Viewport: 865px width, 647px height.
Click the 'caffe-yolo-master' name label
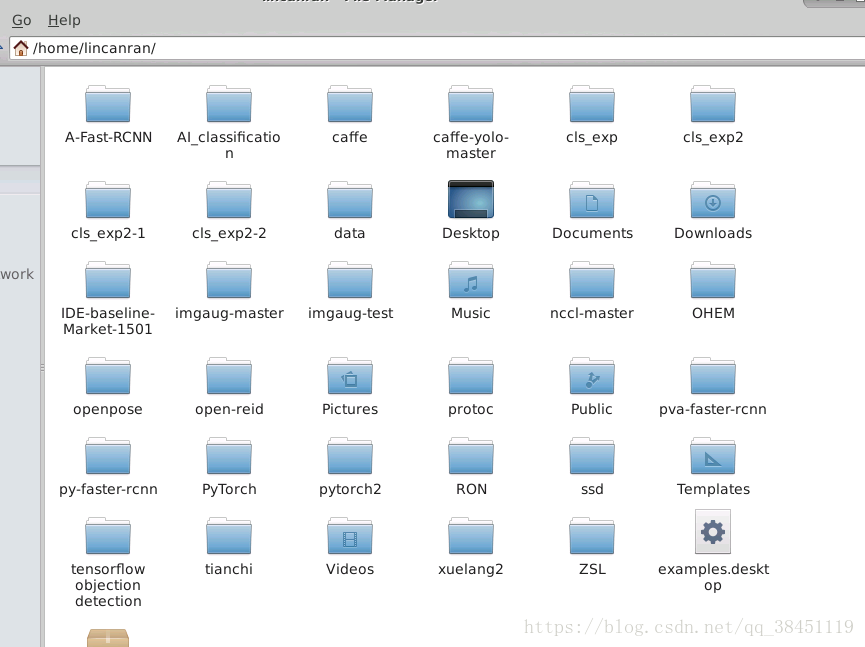[x=471, y=145]
